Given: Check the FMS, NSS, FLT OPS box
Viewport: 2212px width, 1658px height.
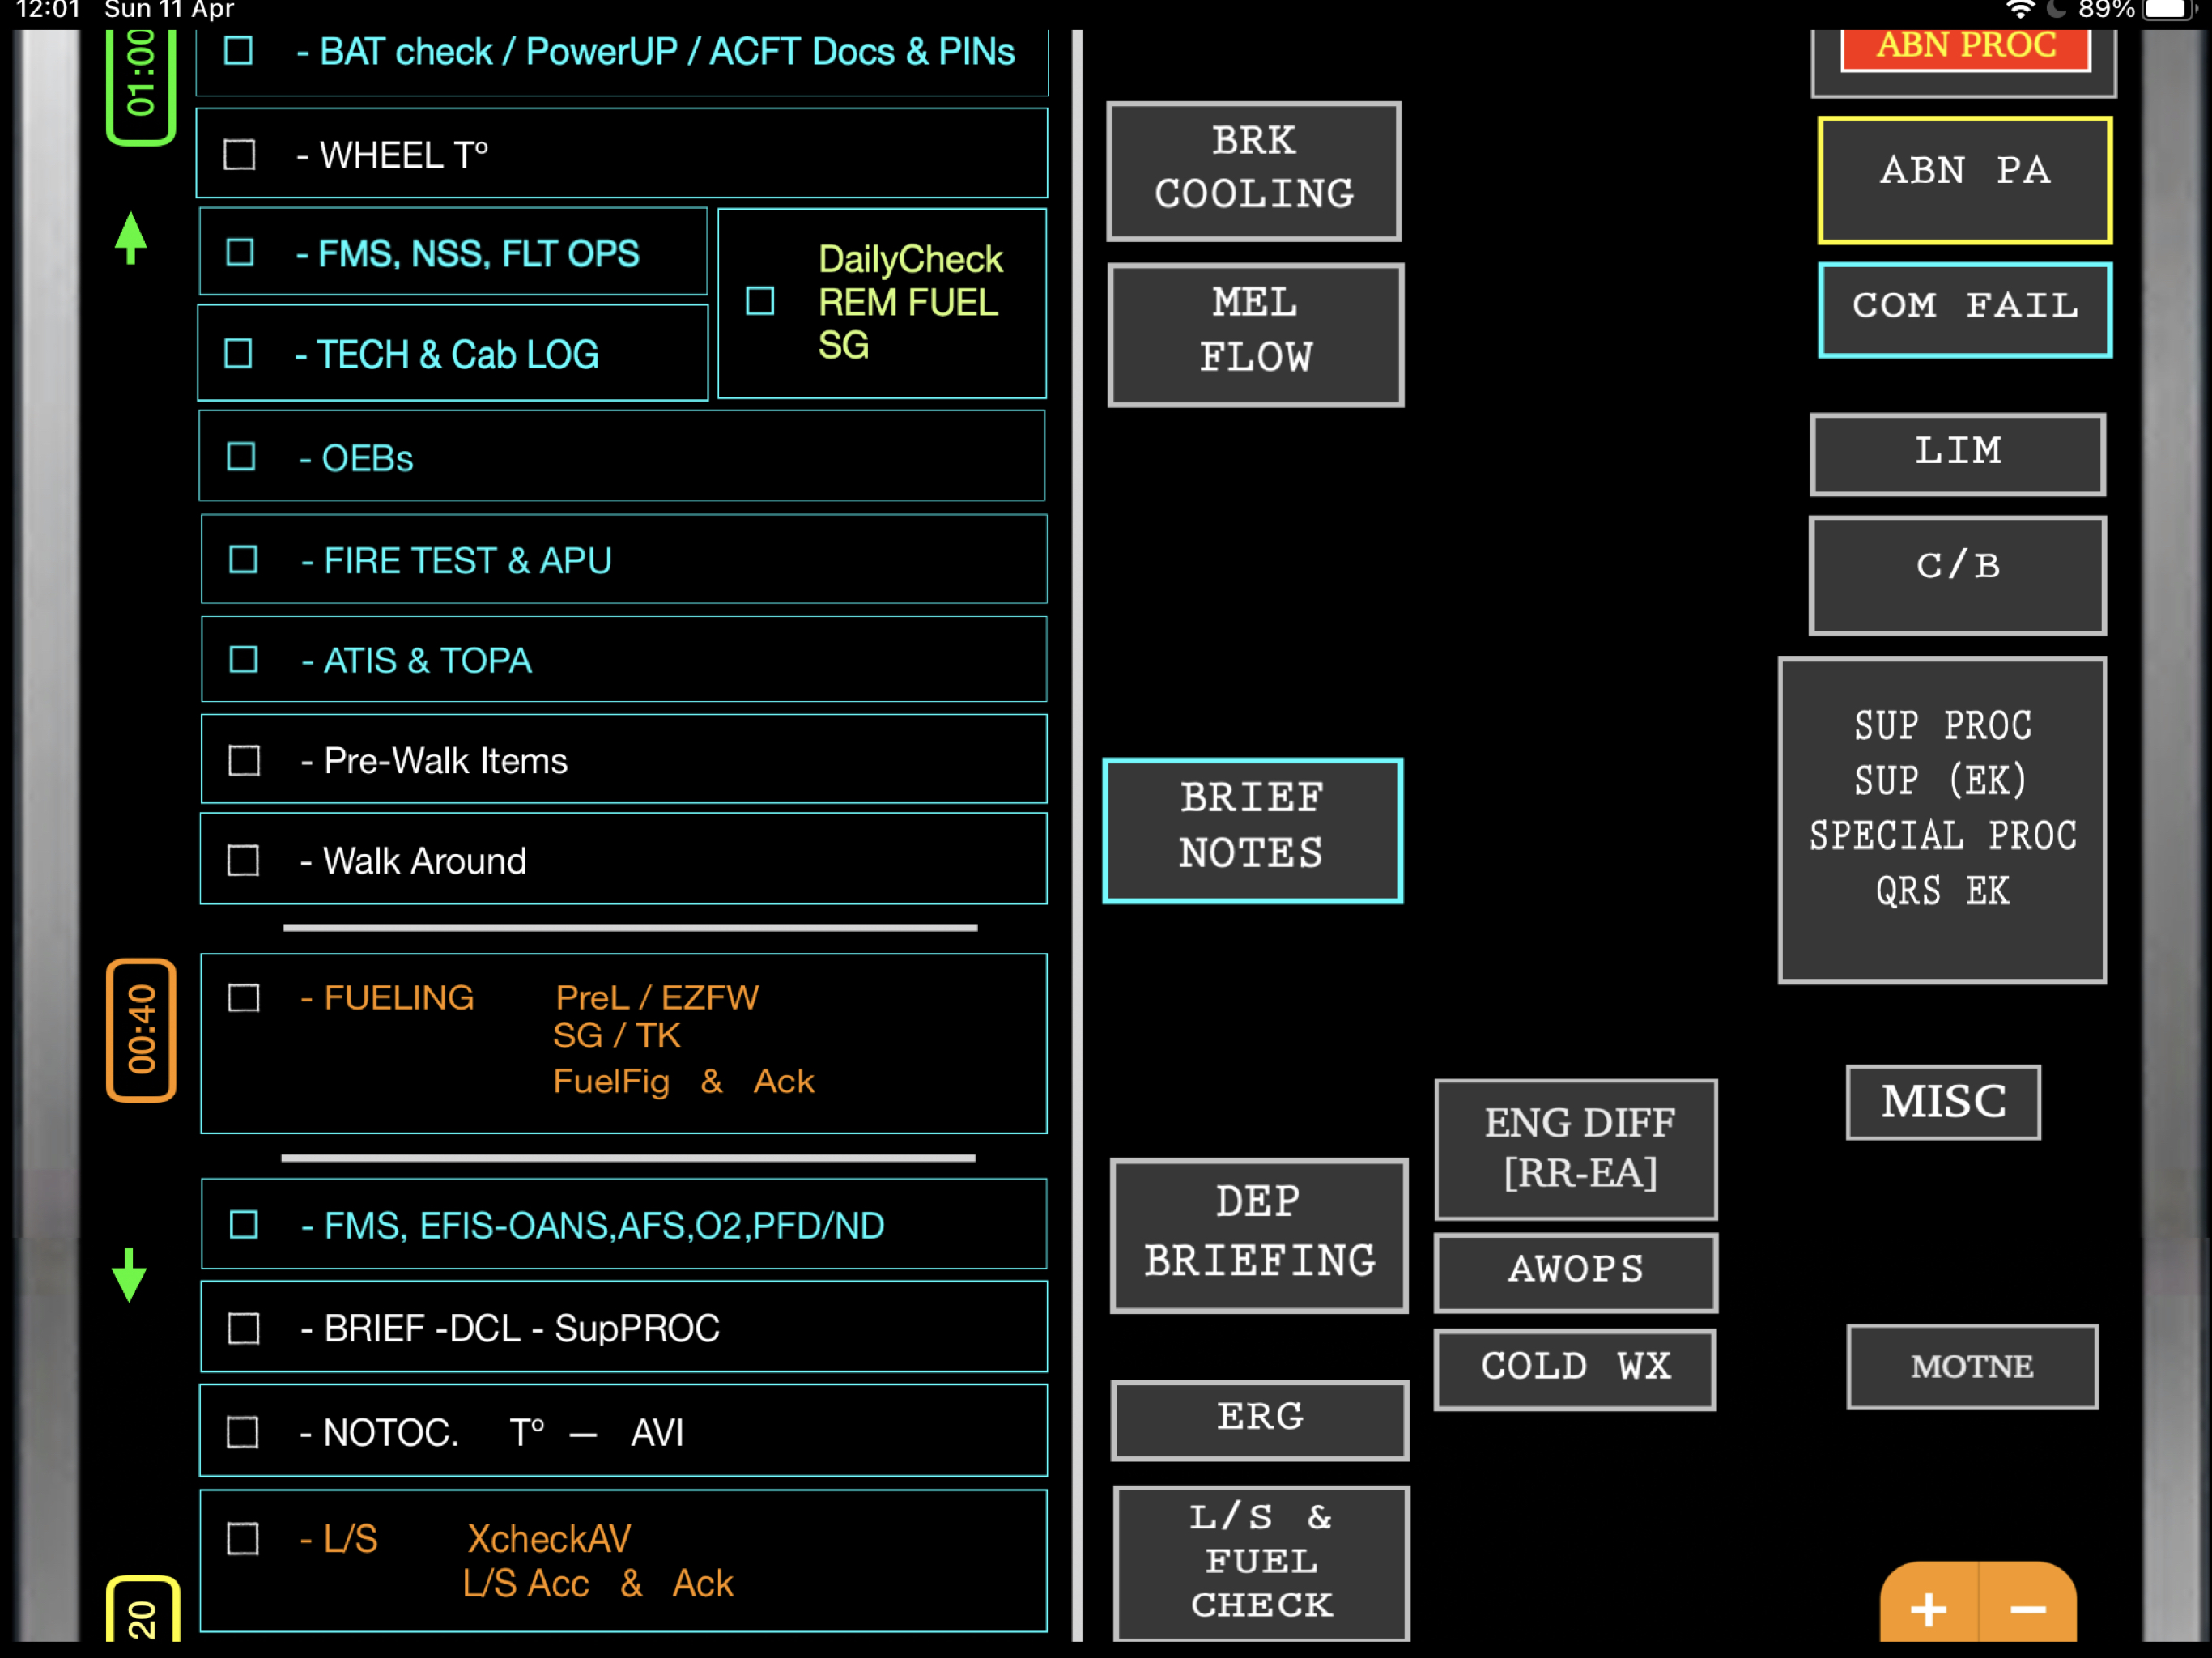Looking at the screenshot, I should [240, 252].
